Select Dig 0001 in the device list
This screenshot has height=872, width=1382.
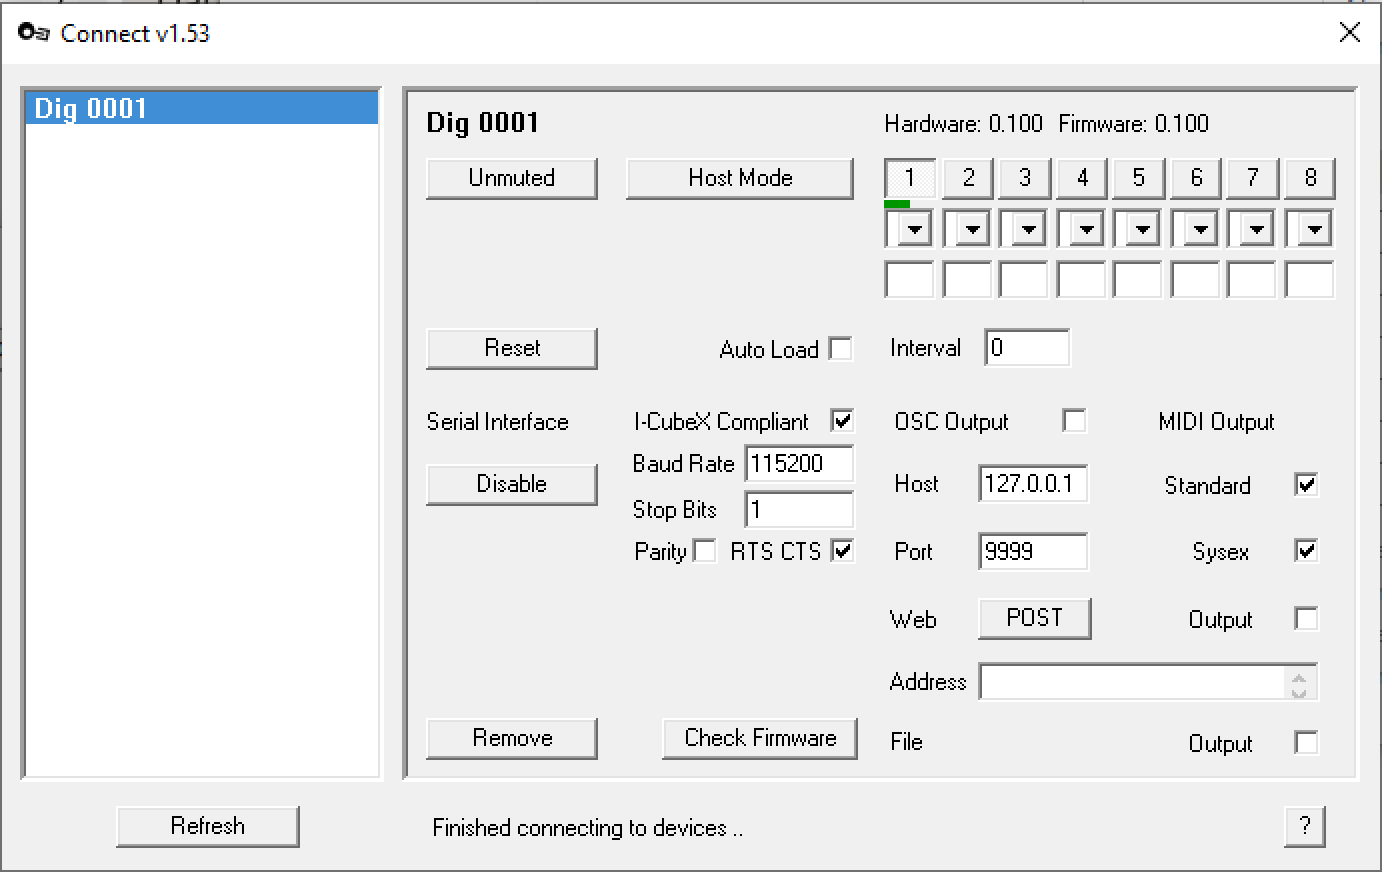tap(200, 108)
